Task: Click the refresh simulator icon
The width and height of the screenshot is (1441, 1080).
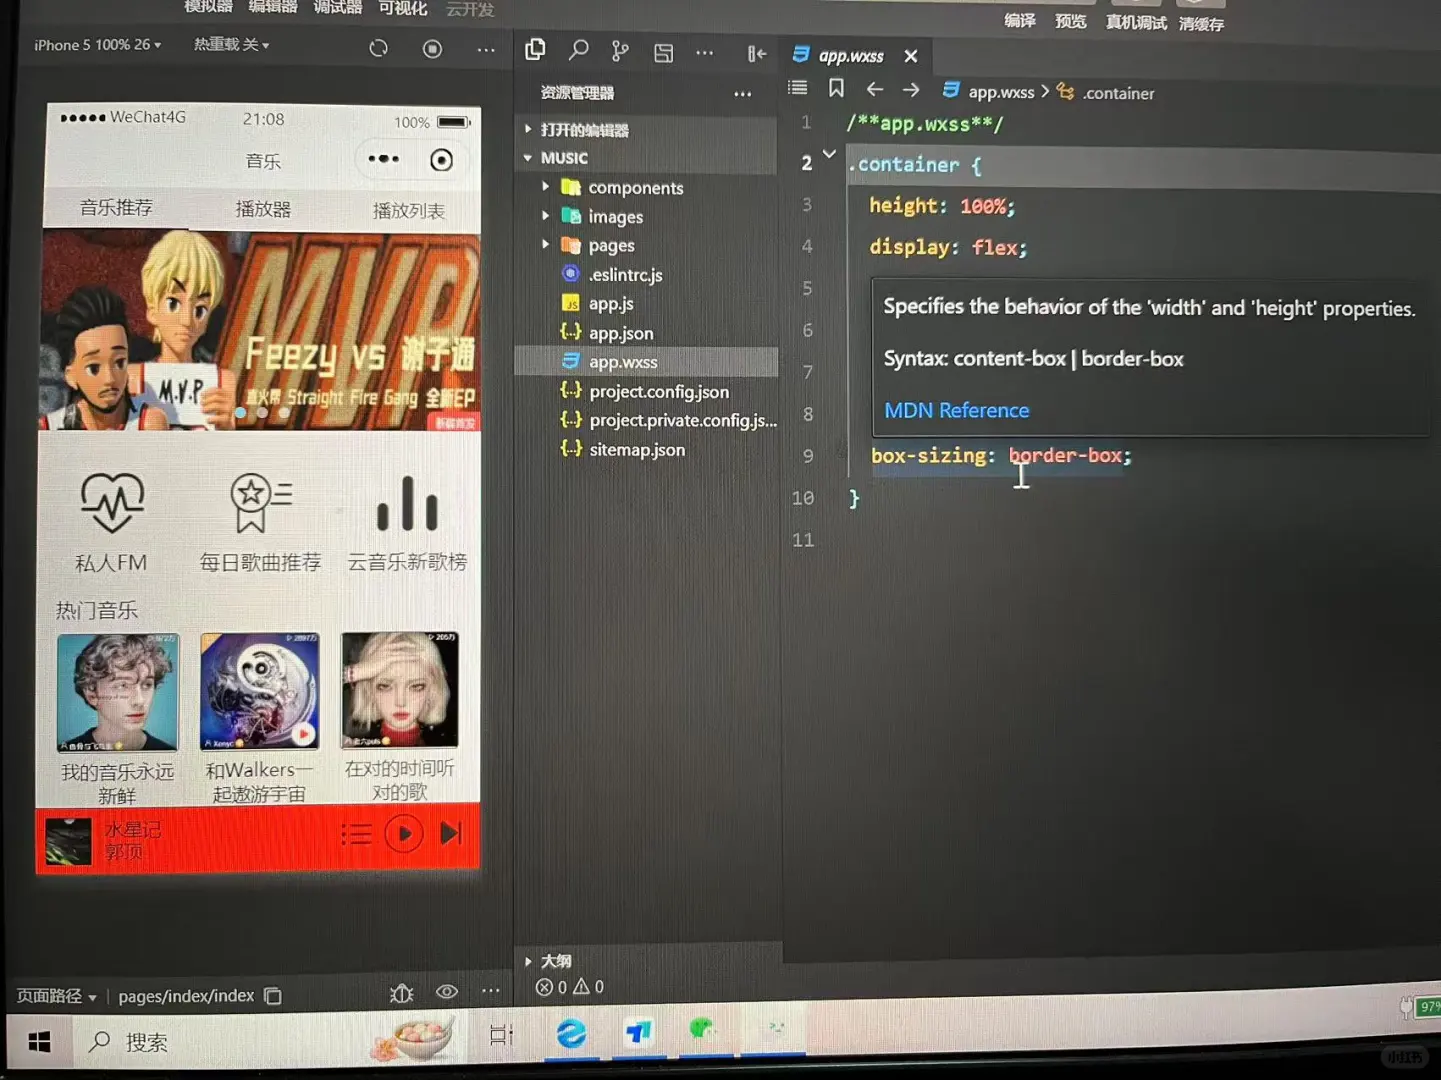Action: click(378, 48)
